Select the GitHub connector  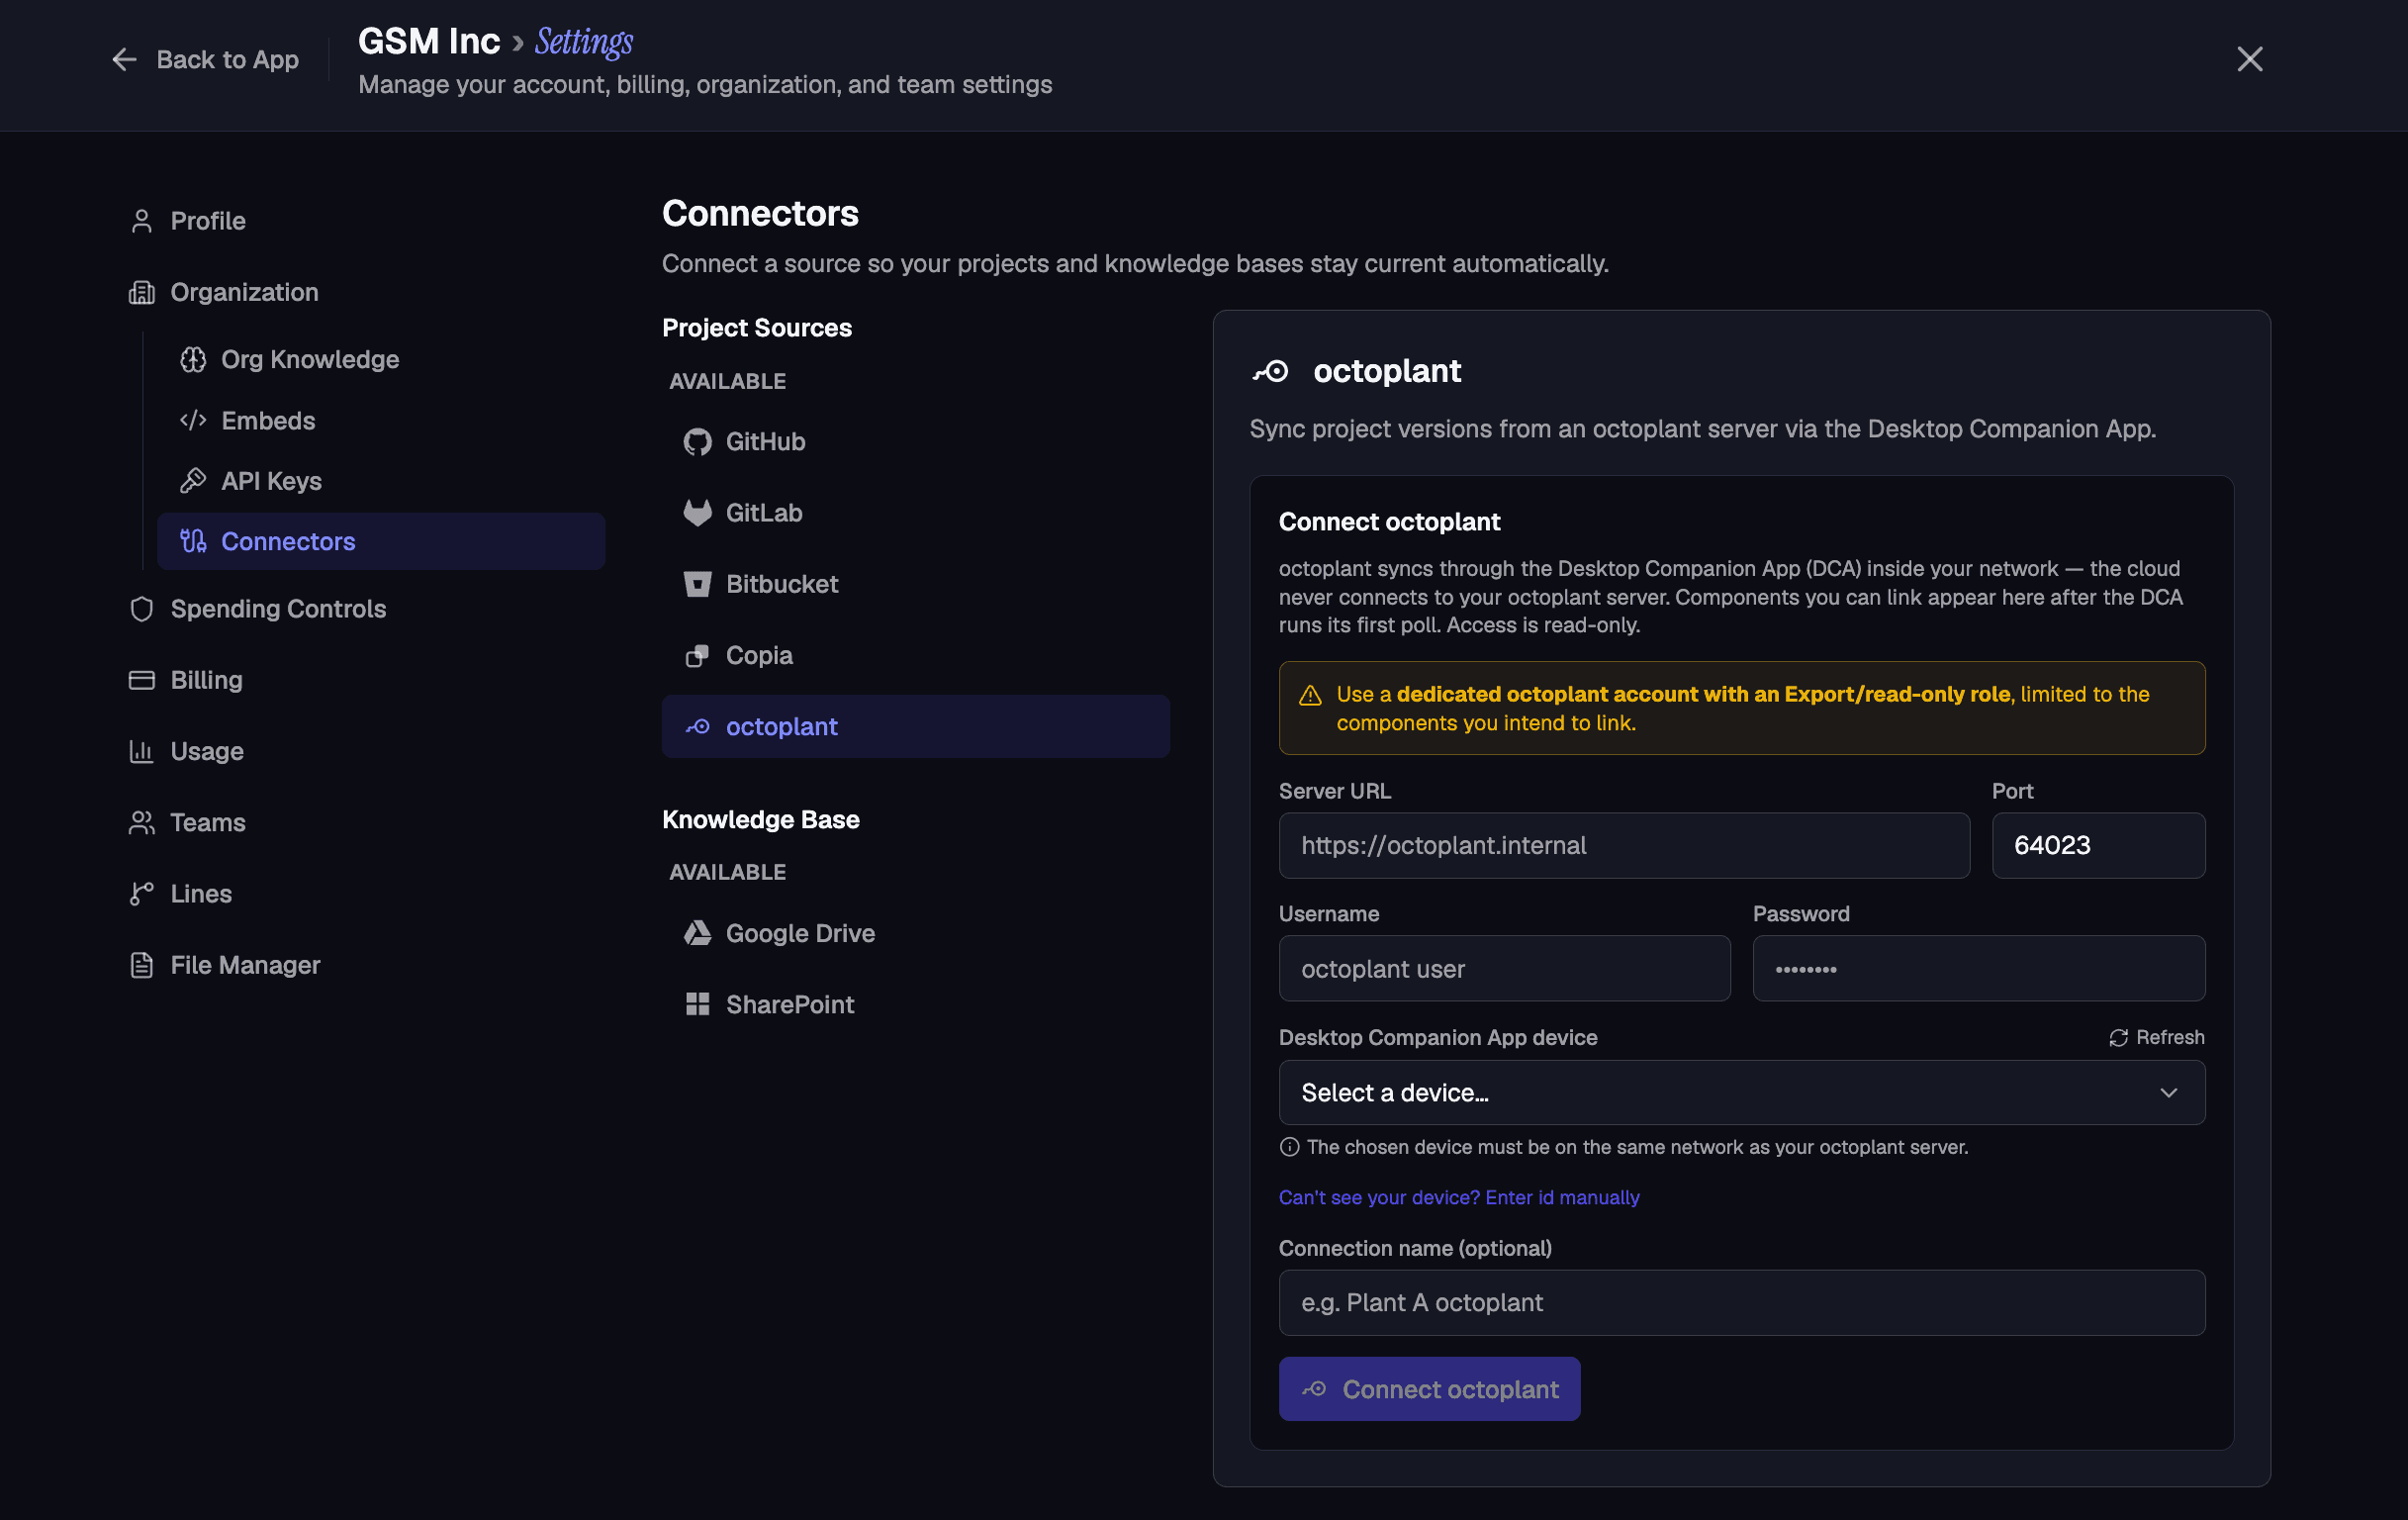(915, 442)
